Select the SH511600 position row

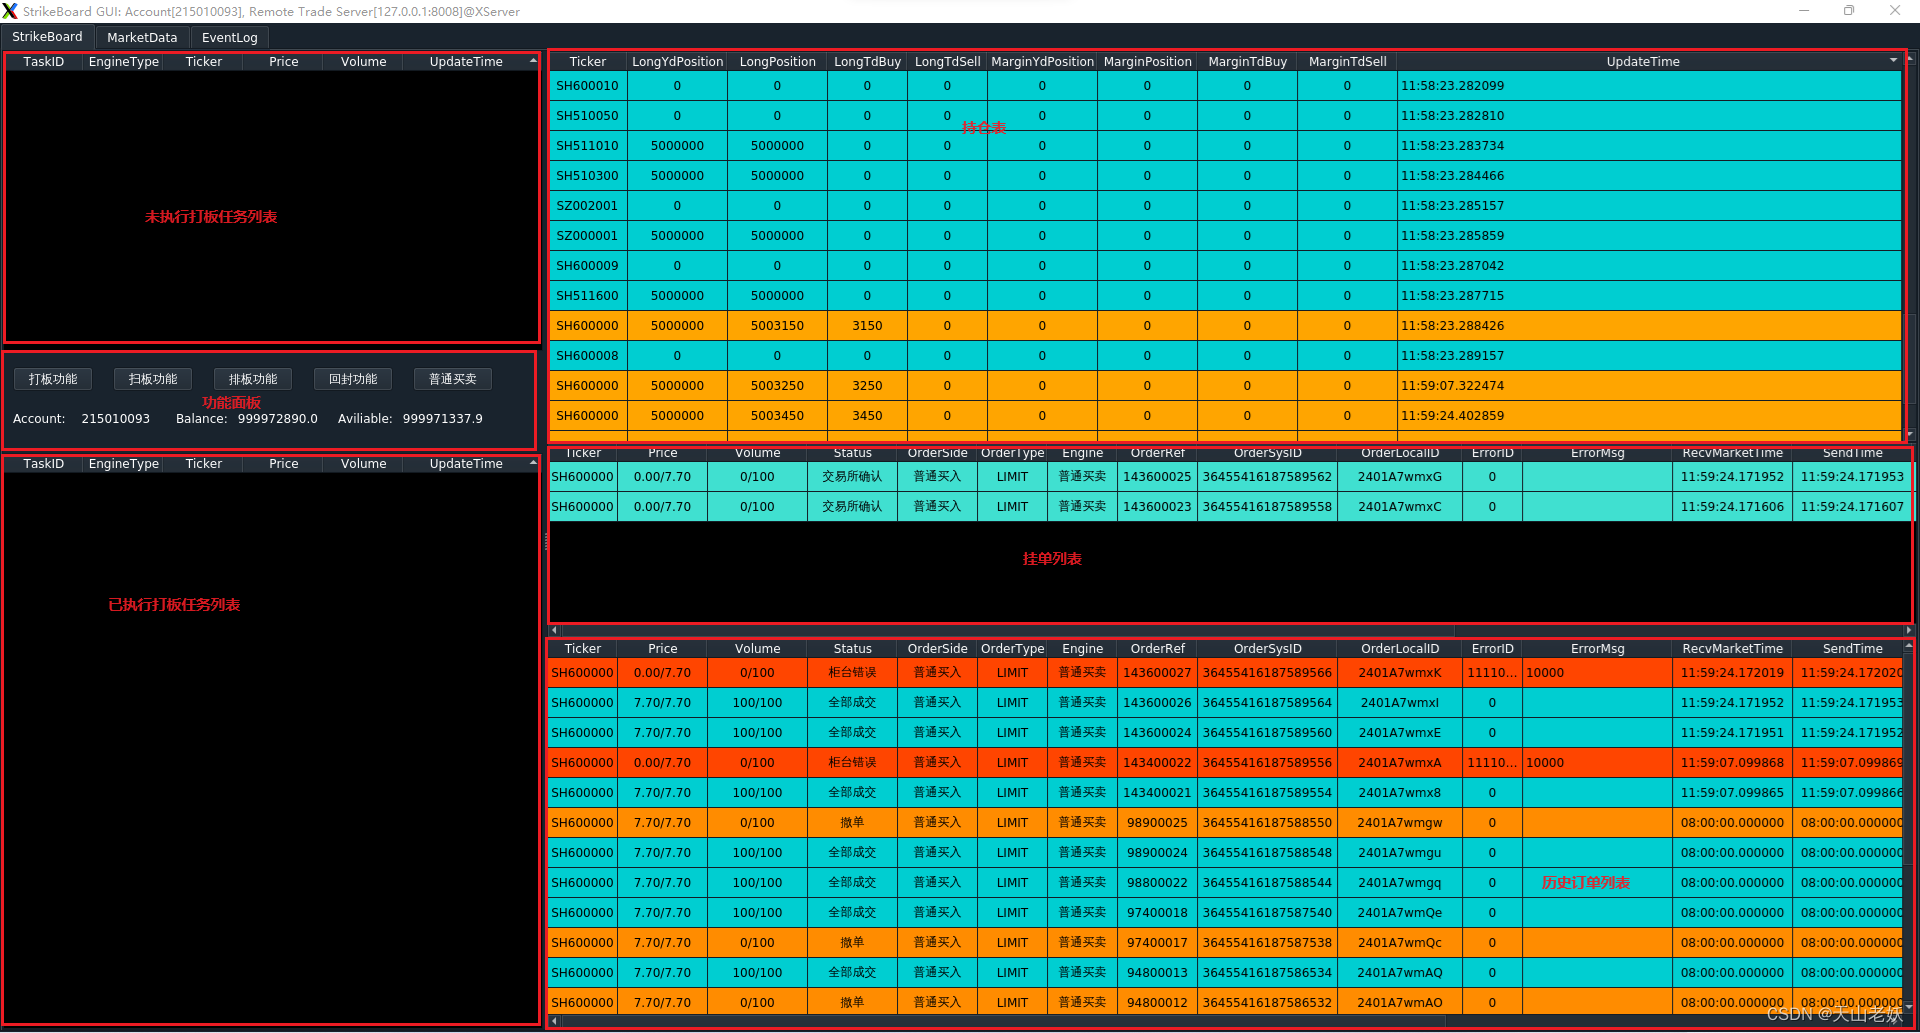1225,296
